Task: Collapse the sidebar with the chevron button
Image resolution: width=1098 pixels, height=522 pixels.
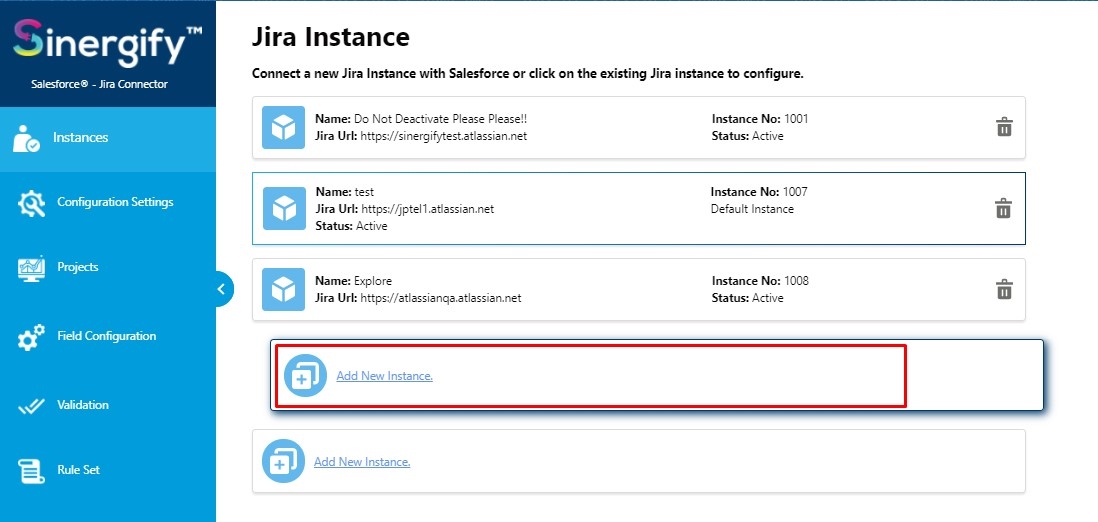Action: tap(221, 289)
